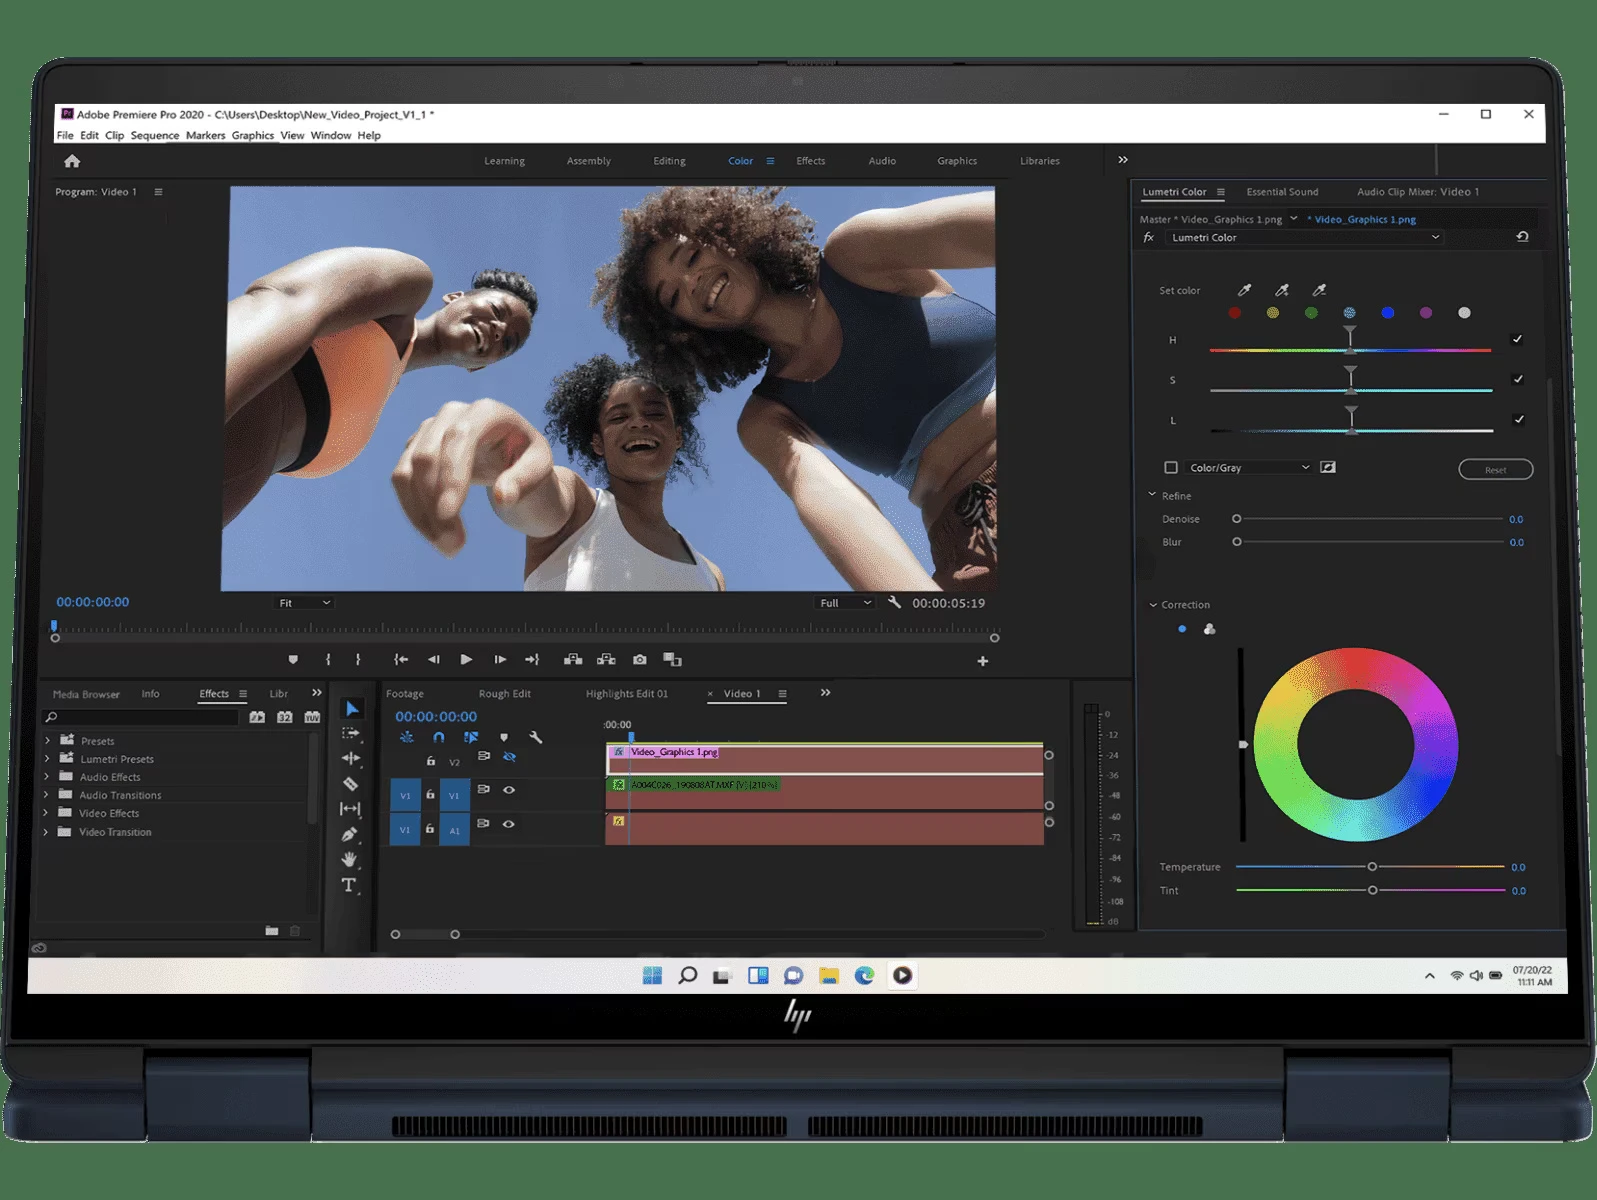
Task: Select the Pen tool
Action: pos(349,834)
